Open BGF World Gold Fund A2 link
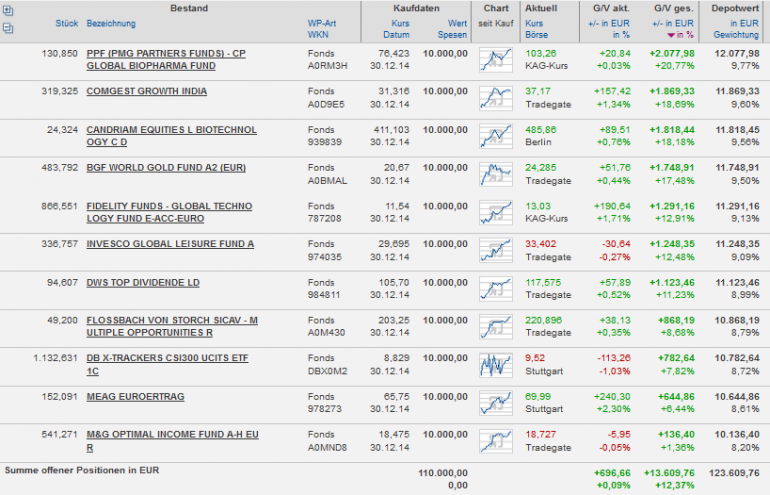770x495 pixels. (166, 167)
